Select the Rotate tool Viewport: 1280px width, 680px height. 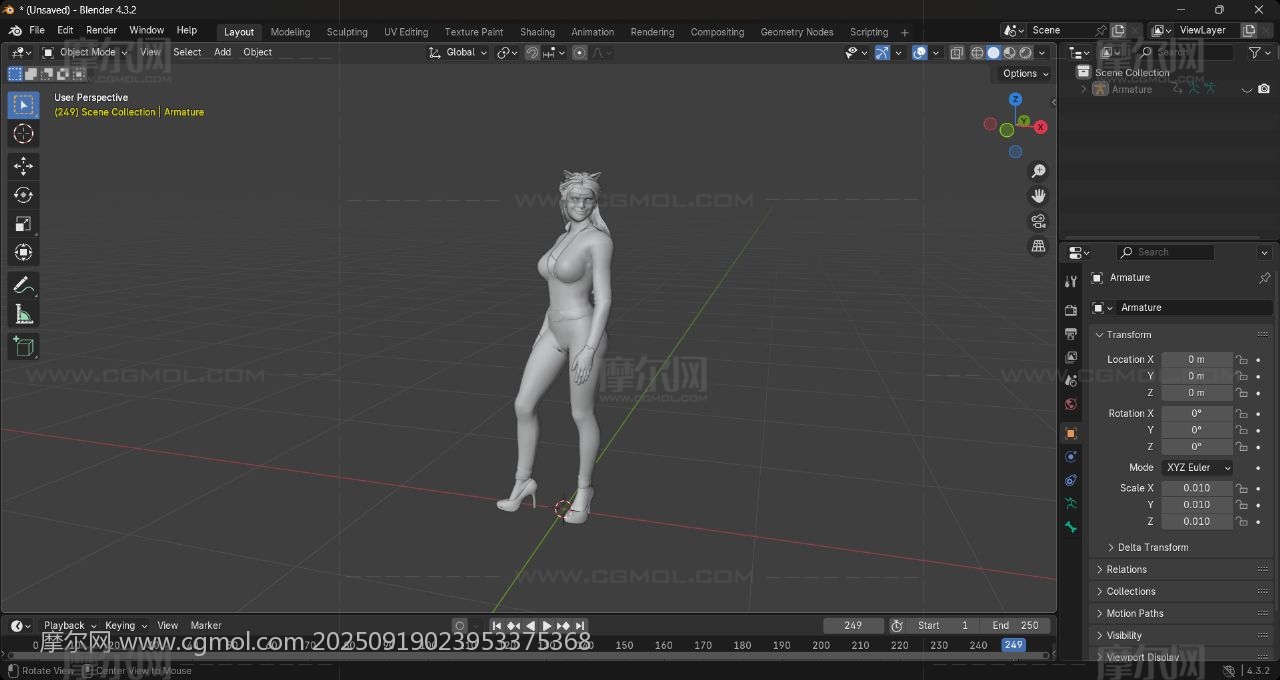(x=23, y=195)
